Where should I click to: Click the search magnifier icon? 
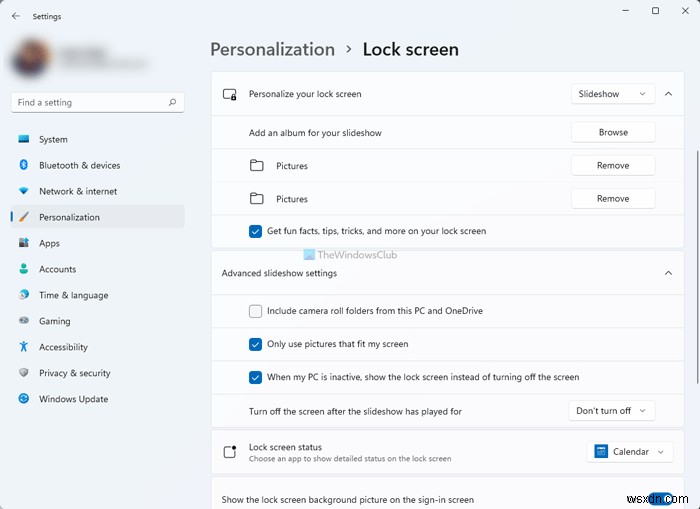pos(172,102)
